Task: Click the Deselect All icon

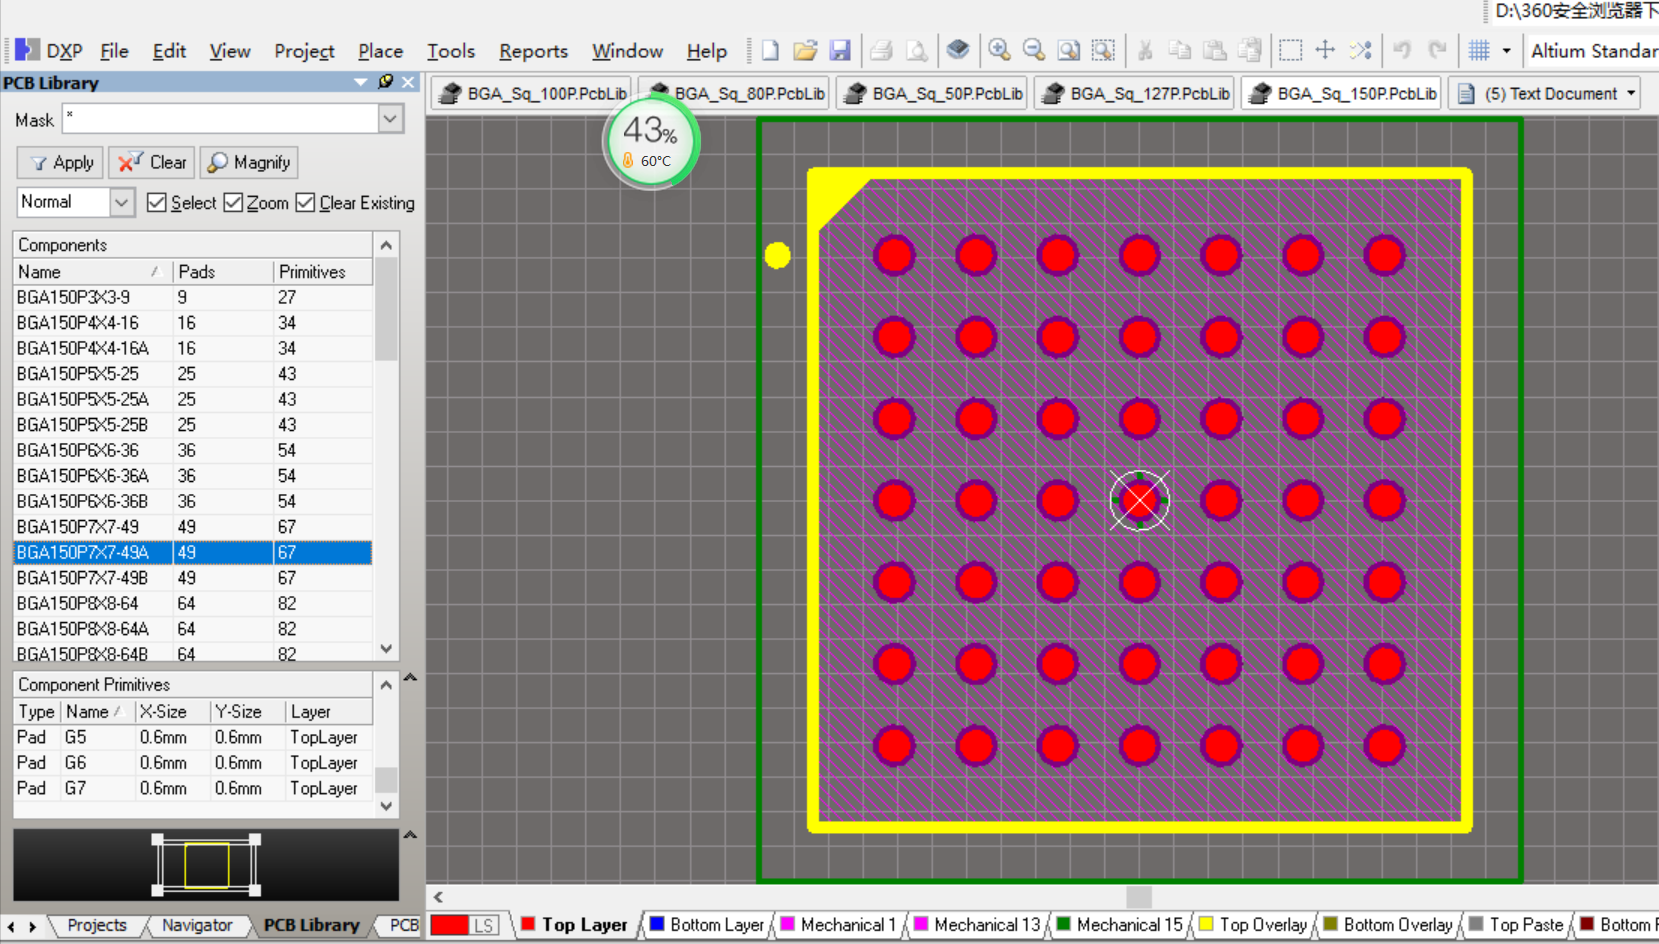Action: 1360,50
